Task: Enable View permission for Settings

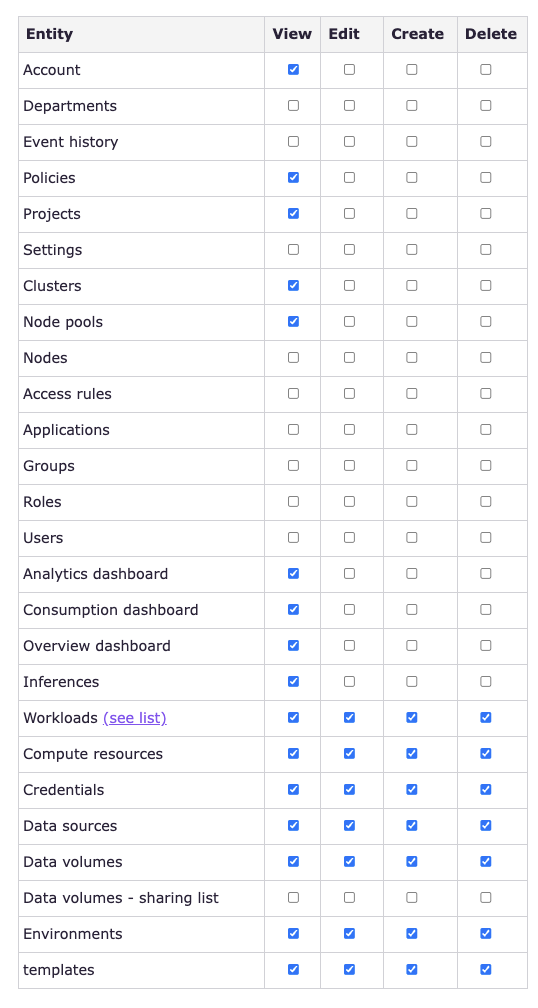Action: (293, 249)
